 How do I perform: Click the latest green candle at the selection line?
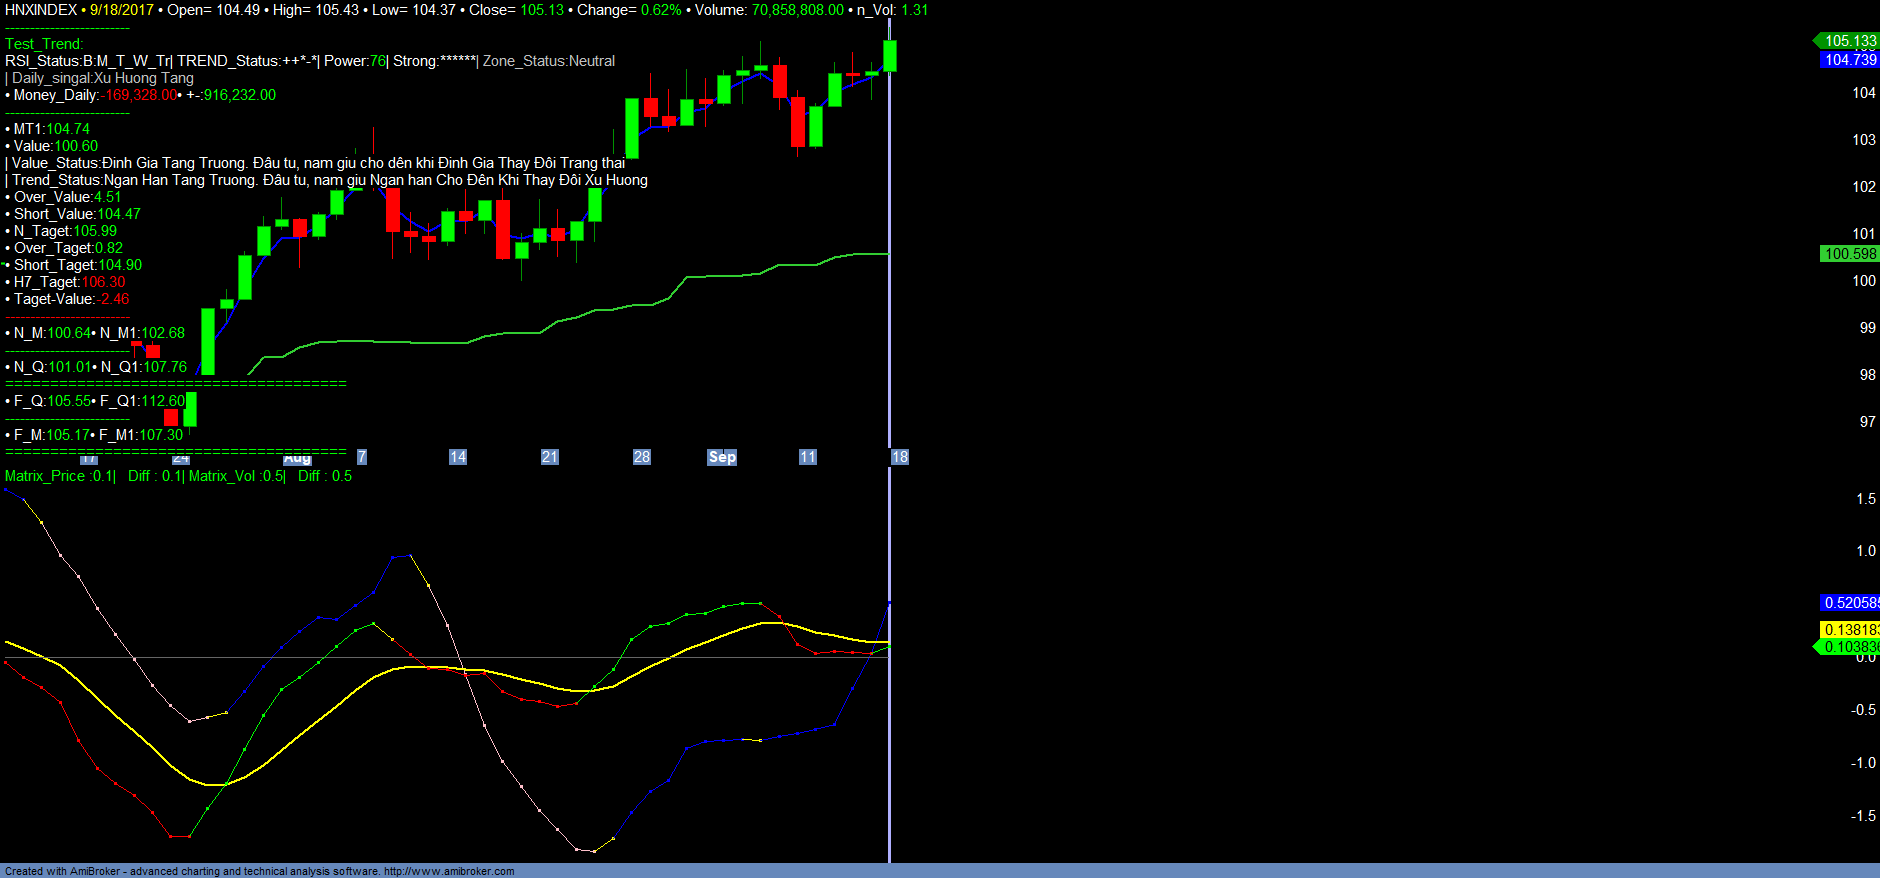pyautogui.click(x=890, y=56)
